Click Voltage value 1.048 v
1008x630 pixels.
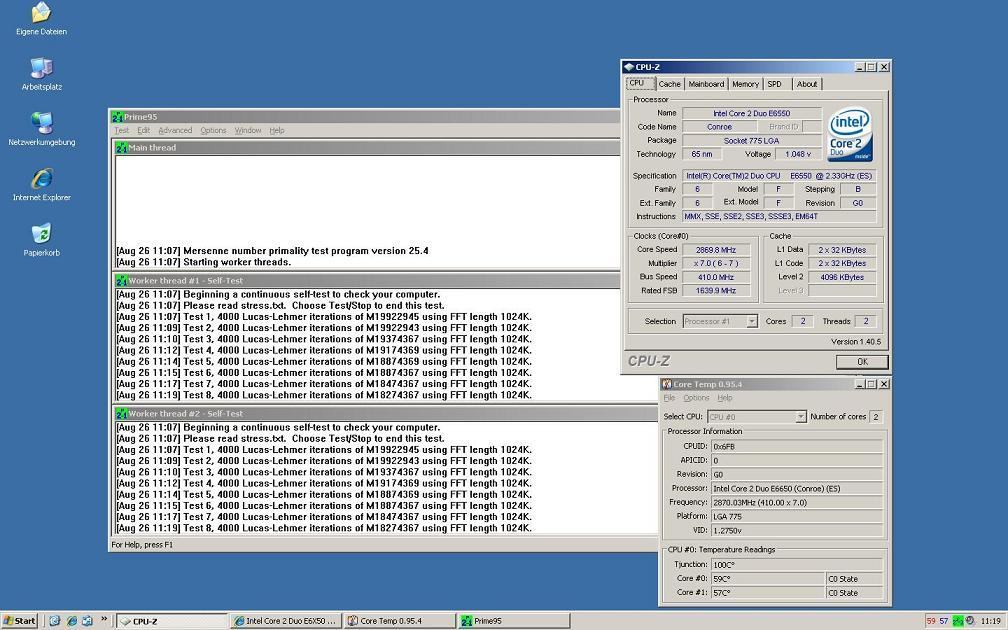(798, 154)
